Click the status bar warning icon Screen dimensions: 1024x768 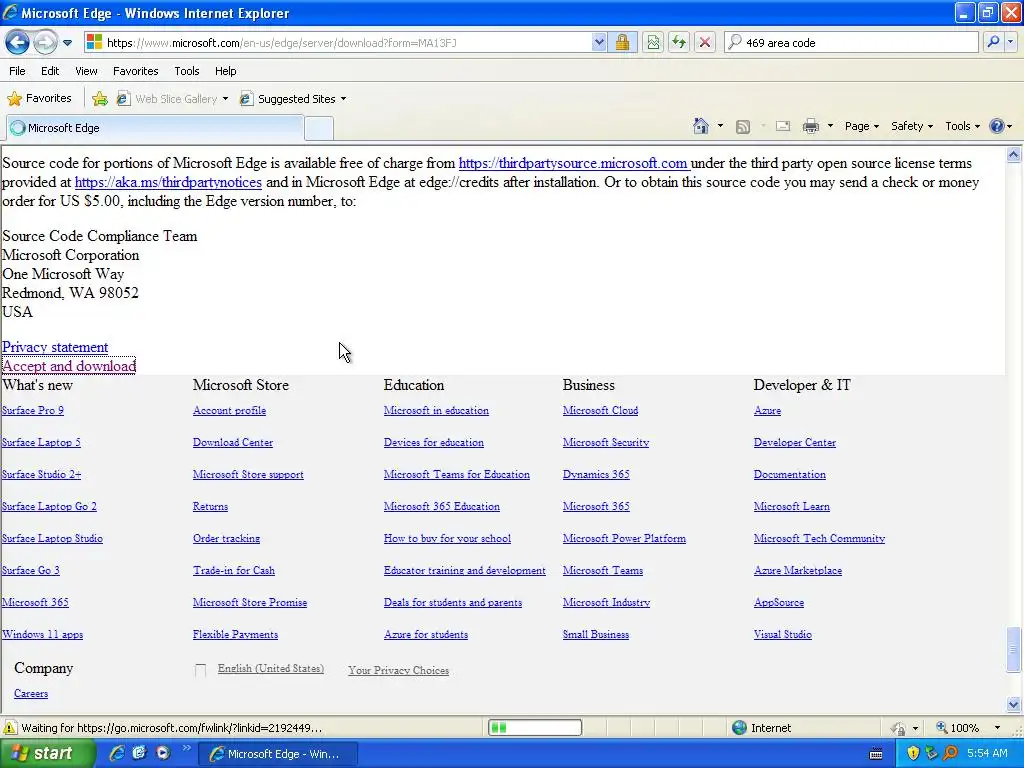[x=10, y=728]
